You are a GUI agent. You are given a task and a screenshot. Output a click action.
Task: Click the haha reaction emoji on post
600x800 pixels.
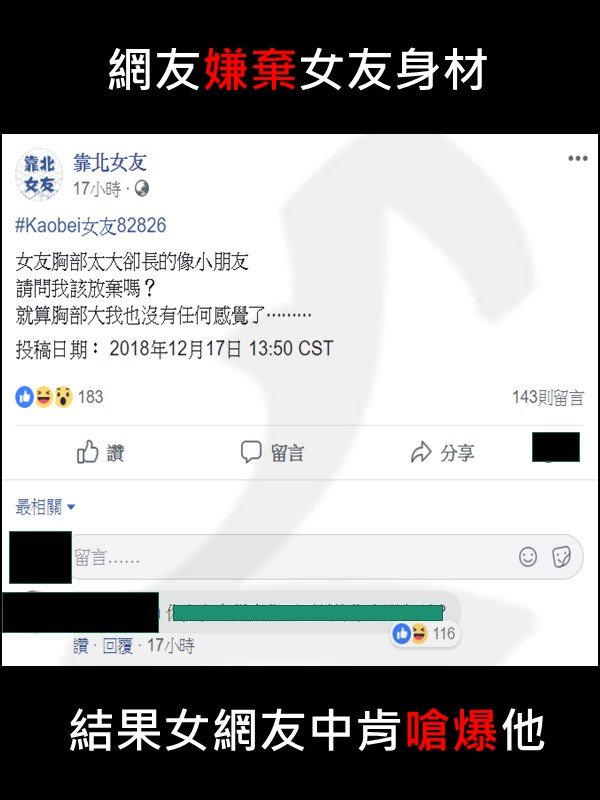(x=44, y=396)
